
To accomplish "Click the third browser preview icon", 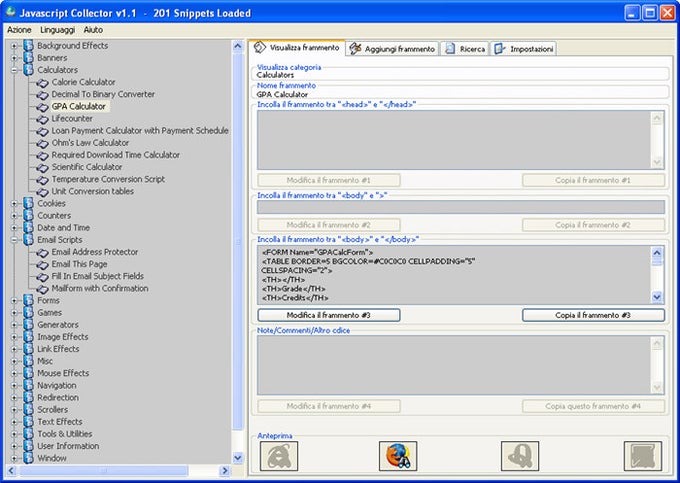I will point(520,456).
